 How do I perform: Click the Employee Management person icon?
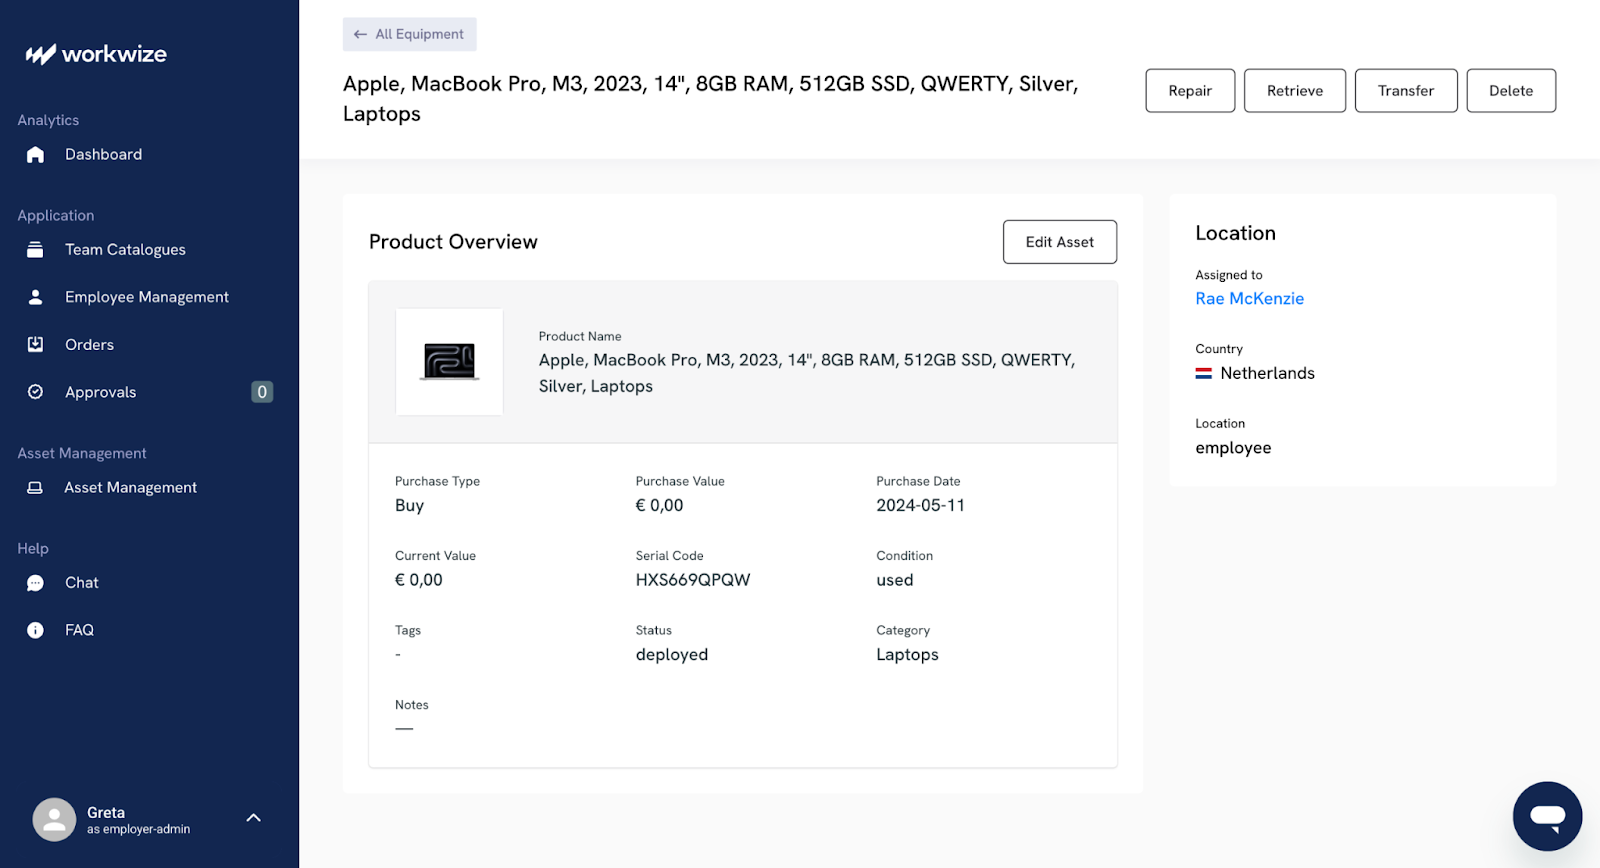[x=35, y=297]
